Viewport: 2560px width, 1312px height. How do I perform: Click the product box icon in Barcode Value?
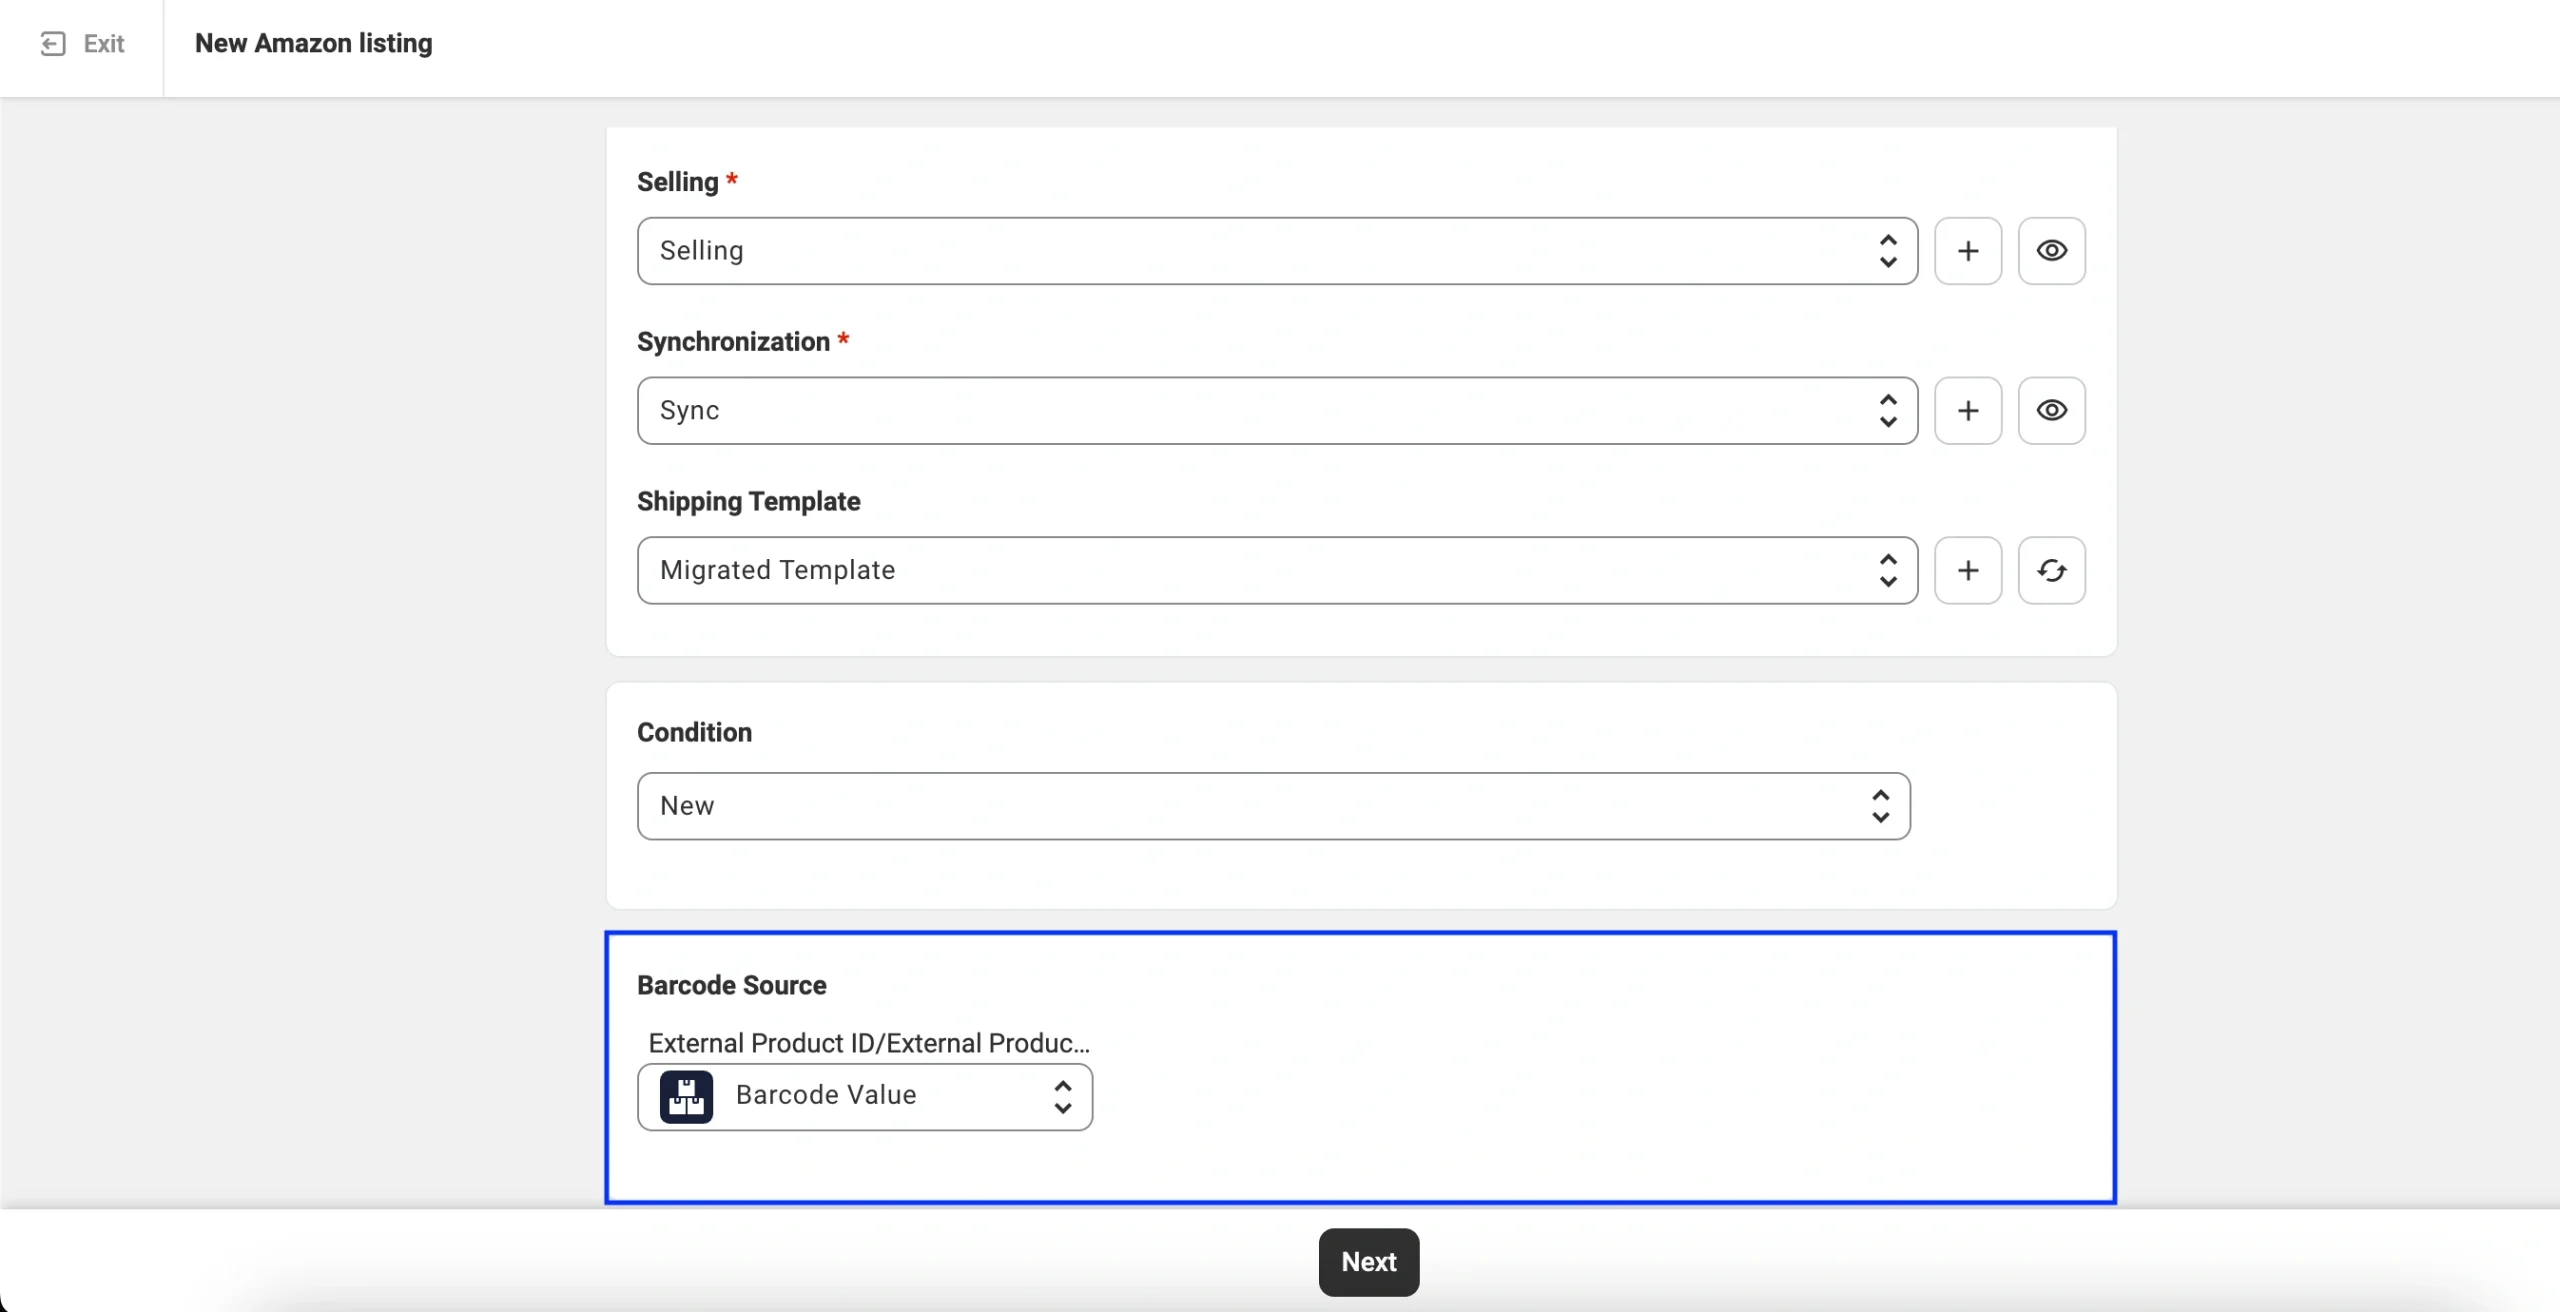(686, 1097)
